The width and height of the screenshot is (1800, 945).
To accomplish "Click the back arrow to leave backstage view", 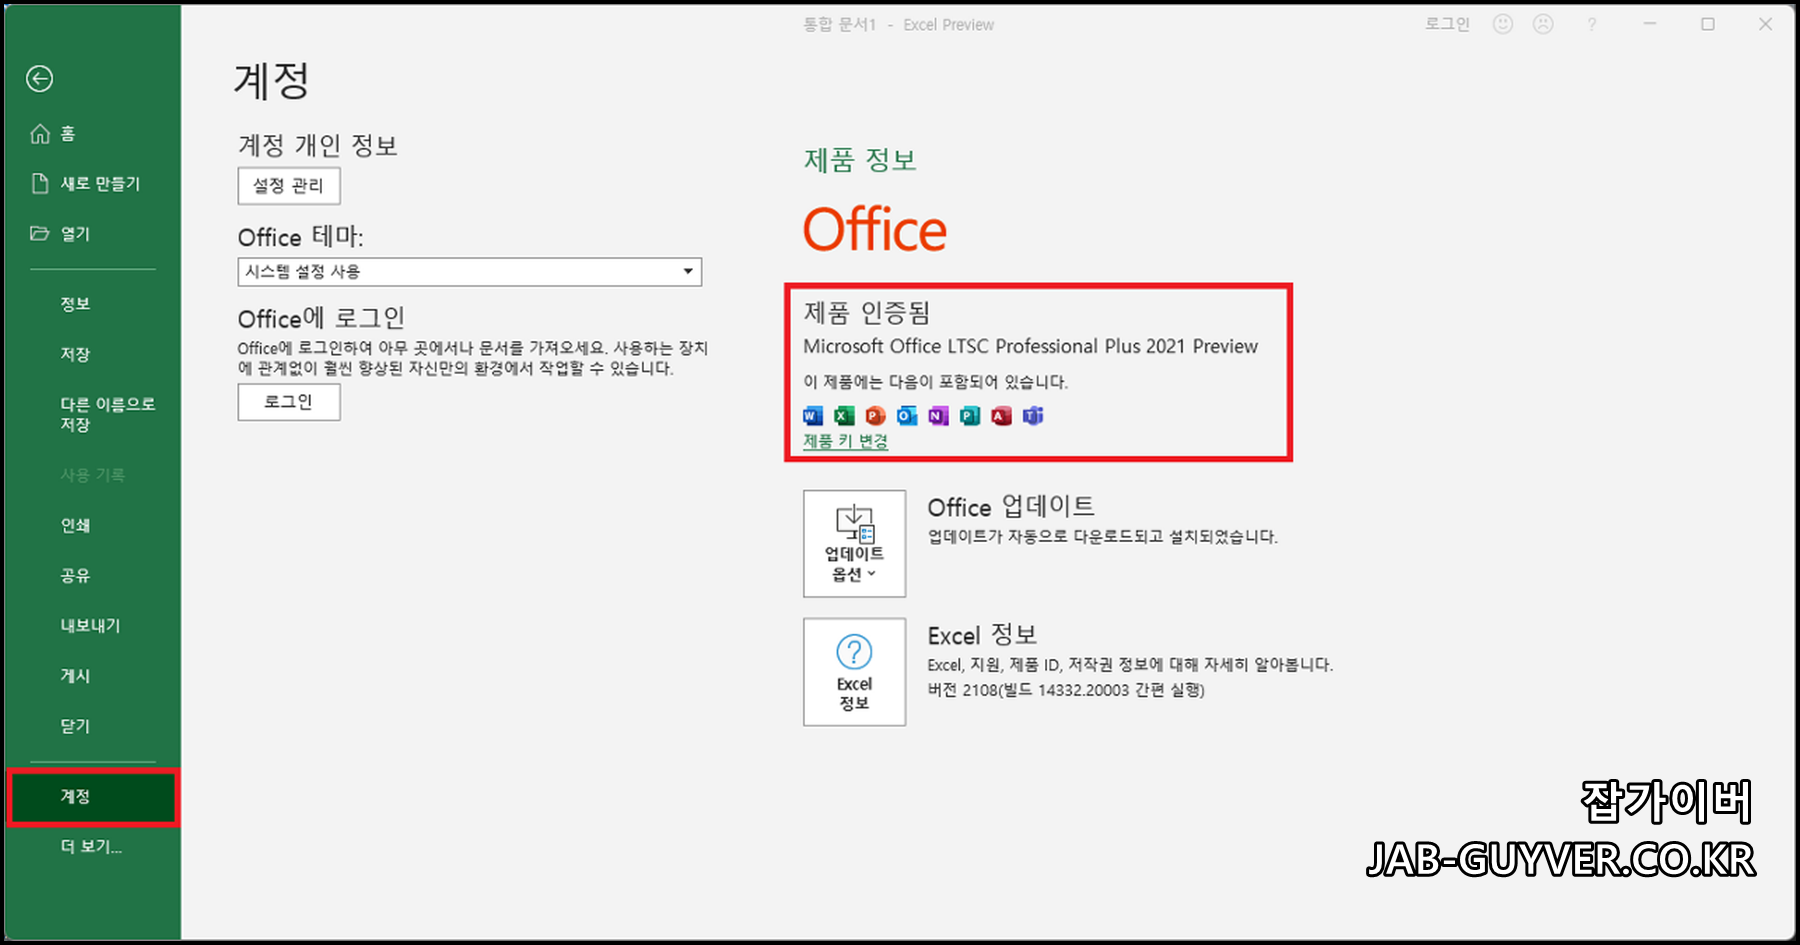I will [x=39, y=79].
